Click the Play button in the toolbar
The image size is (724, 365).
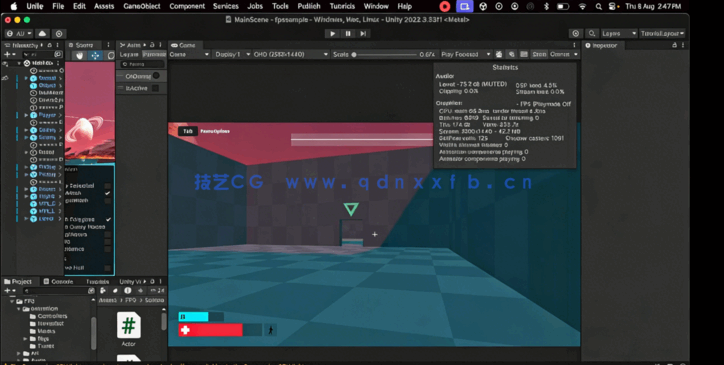332,34
